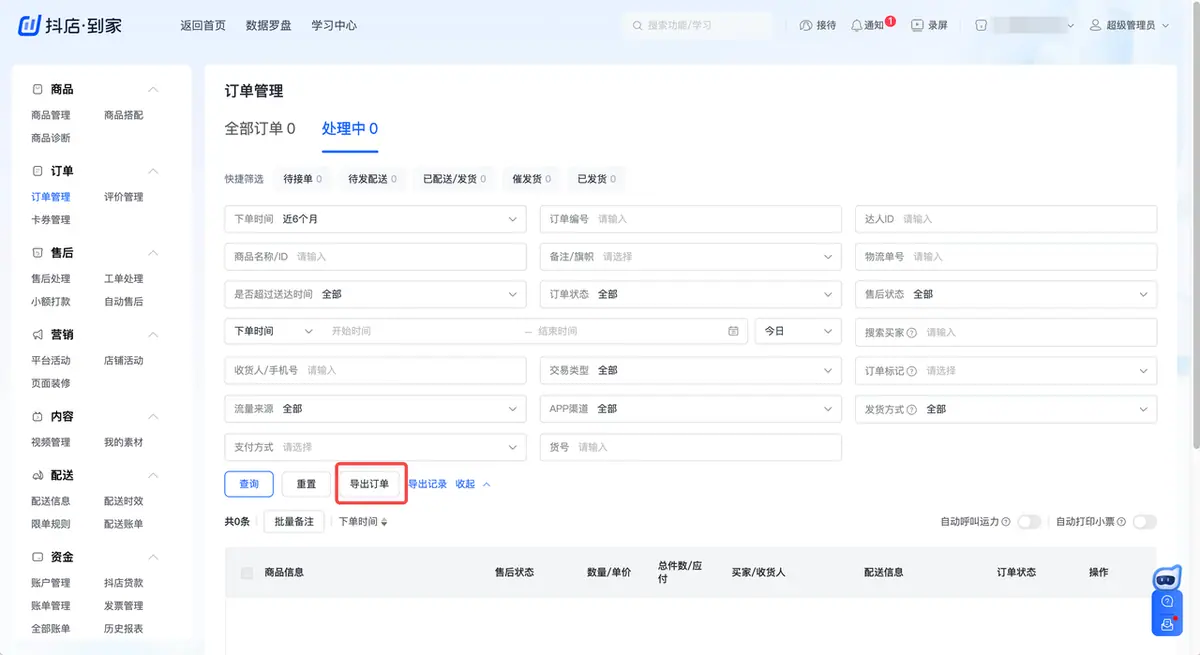Viewport: 1200px width, 655px height.
Task: Click the shop avatar icon in header
Action: (981, 25)
